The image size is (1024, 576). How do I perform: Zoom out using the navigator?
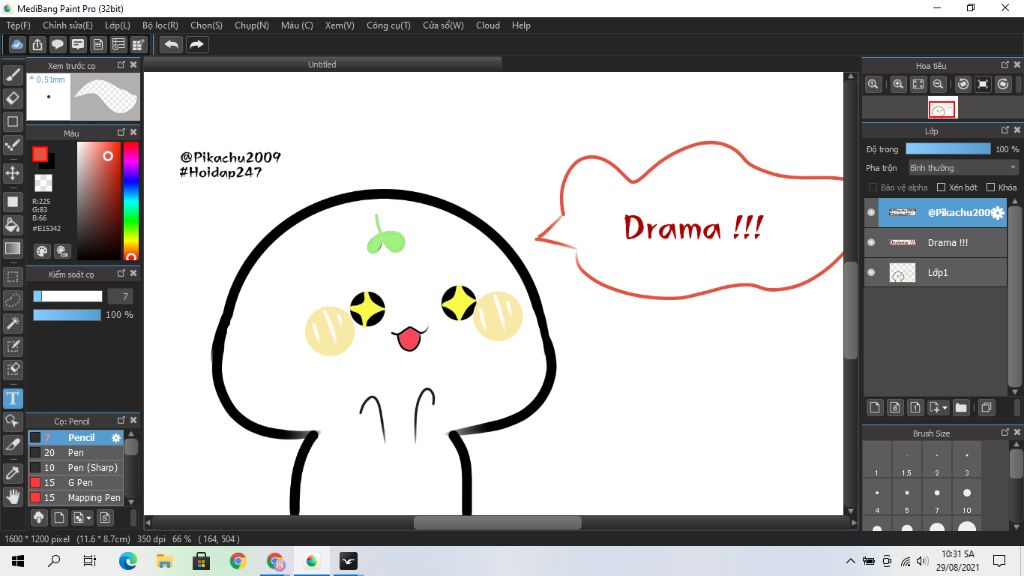(938, 84)
